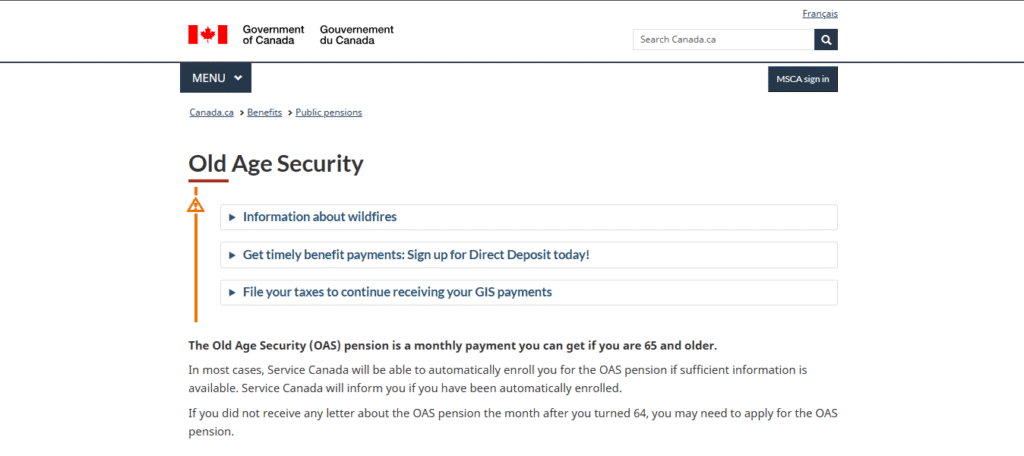Navigate to Canada.ca breadcrumb link

click(212, 112)
